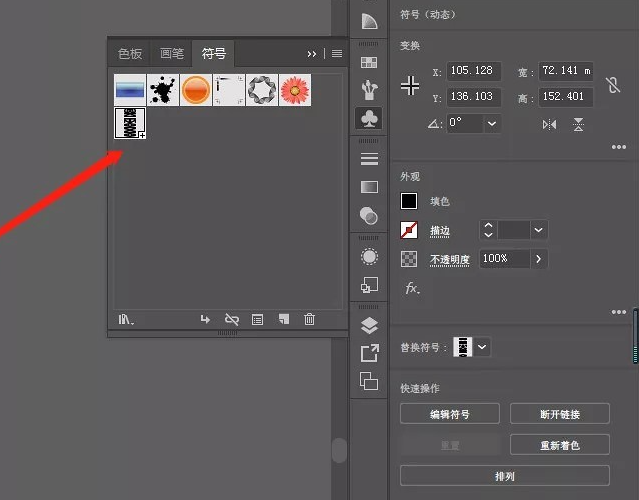Expand hidden tabs with double-chevron arrow
This screenshot has height=500, width=639.
[x=312, y=54]
